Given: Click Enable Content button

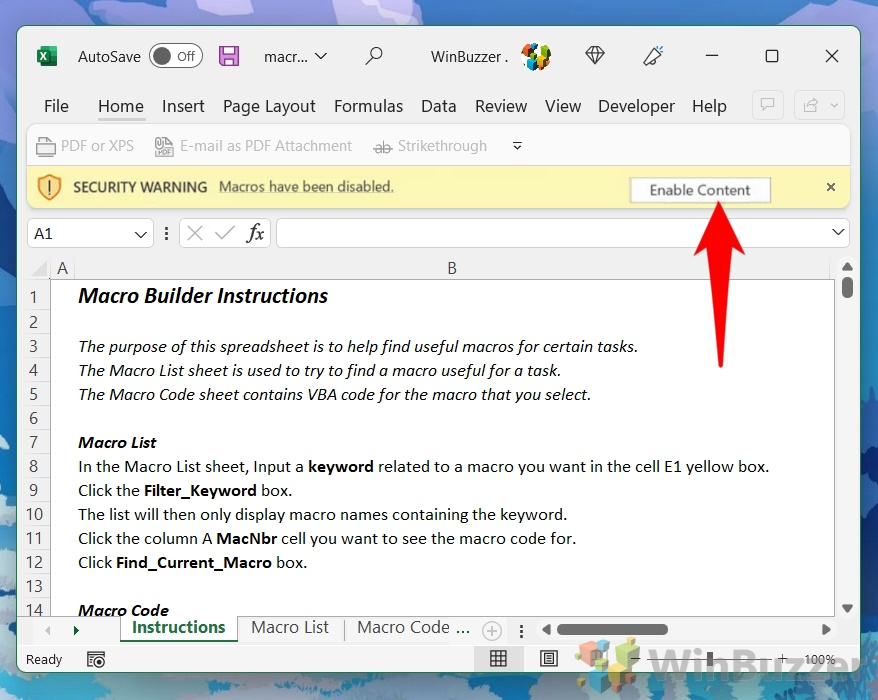Looking at the screenshot, I should [700, 190].
